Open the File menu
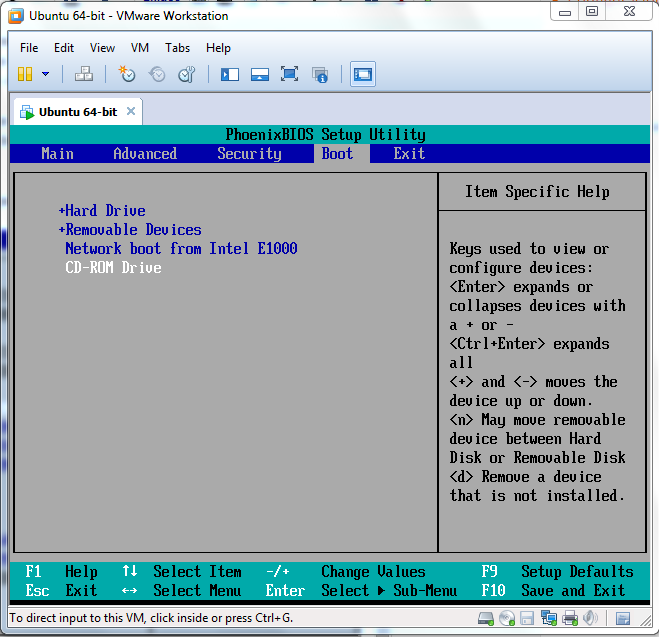Screen dimensions: 659x637 (29, 48)
